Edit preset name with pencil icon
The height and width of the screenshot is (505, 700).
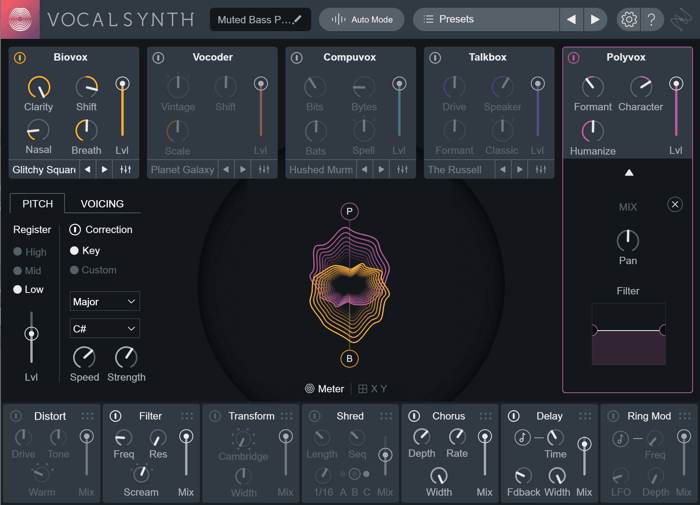tap(298, 19)
